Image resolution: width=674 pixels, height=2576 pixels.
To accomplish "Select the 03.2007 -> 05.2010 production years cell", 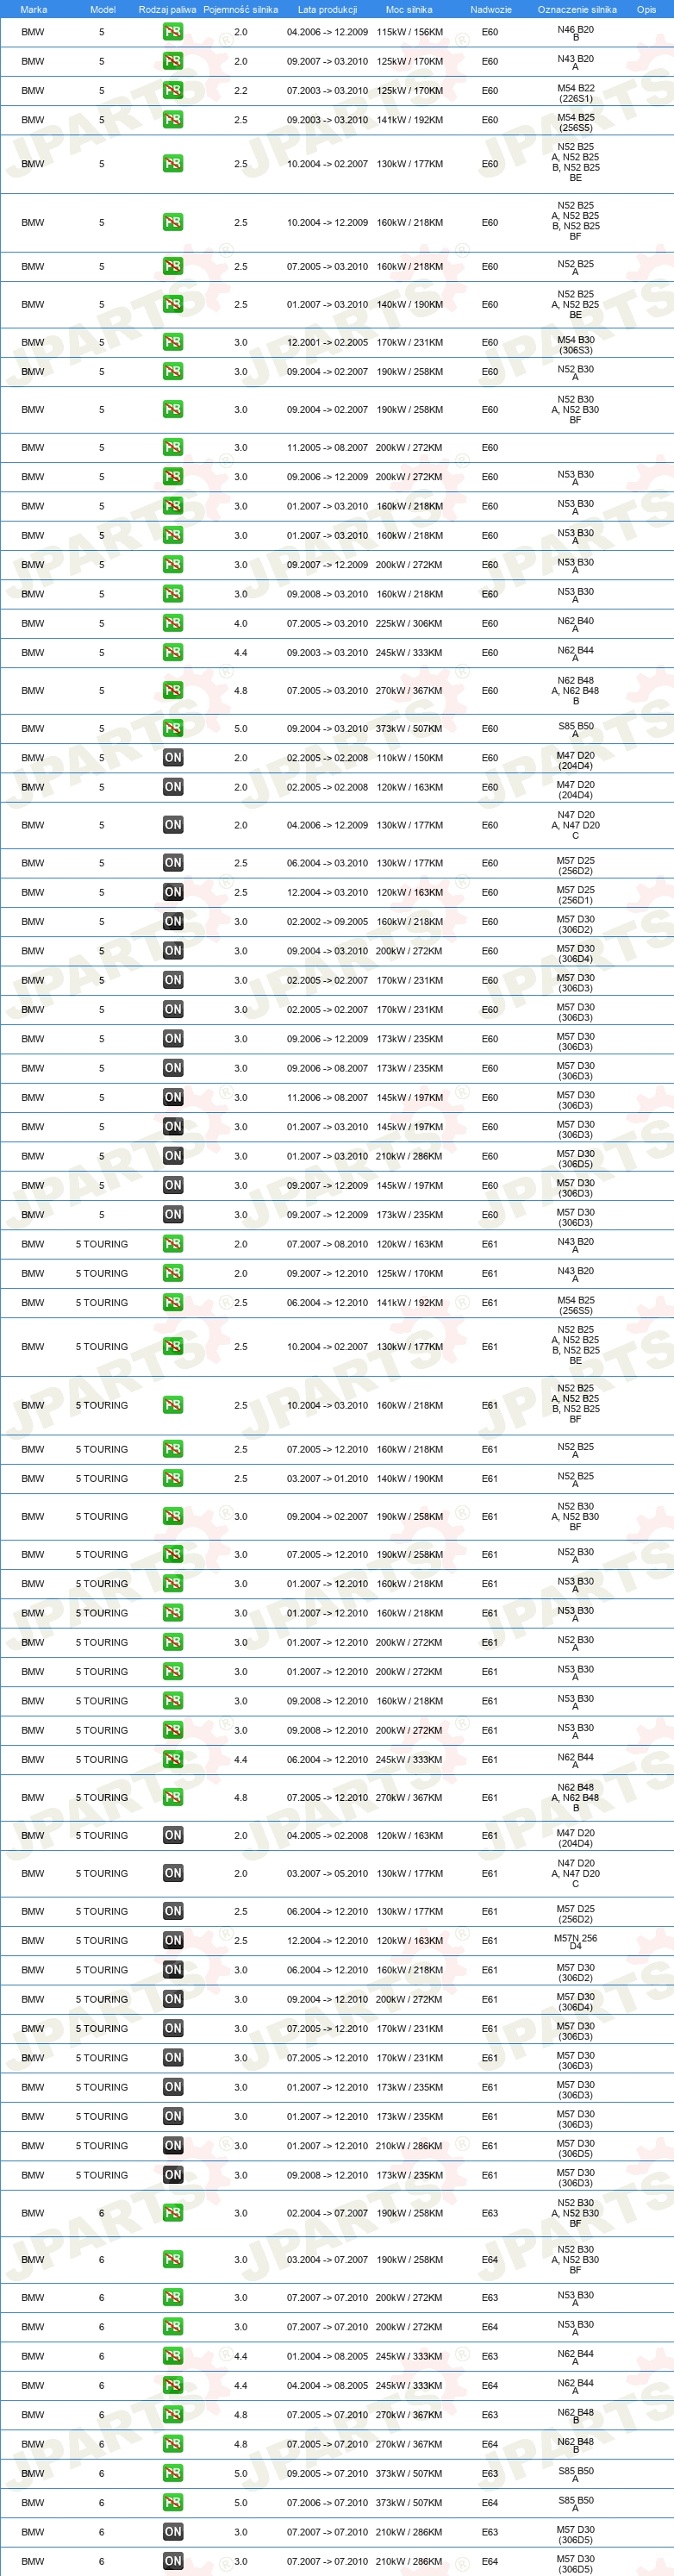I will point(327,1873).
